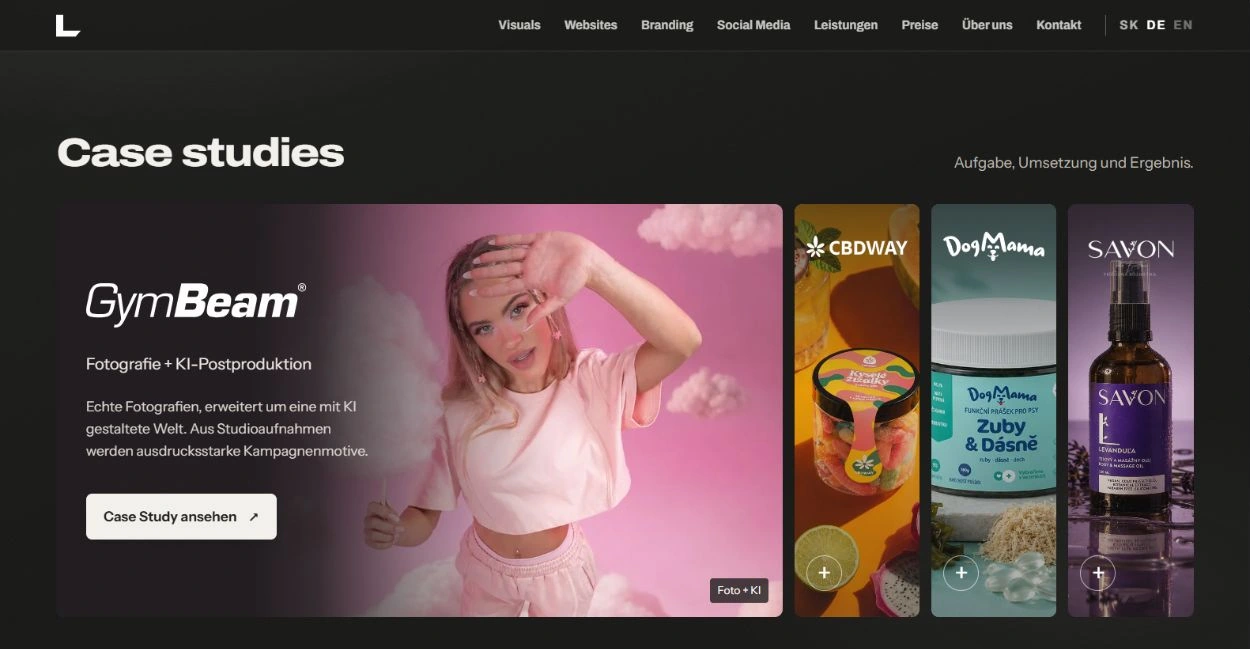Expand the SAVON card plus icon
Viewport: 1250px width, 649px height.
(x=1098, y=573)
